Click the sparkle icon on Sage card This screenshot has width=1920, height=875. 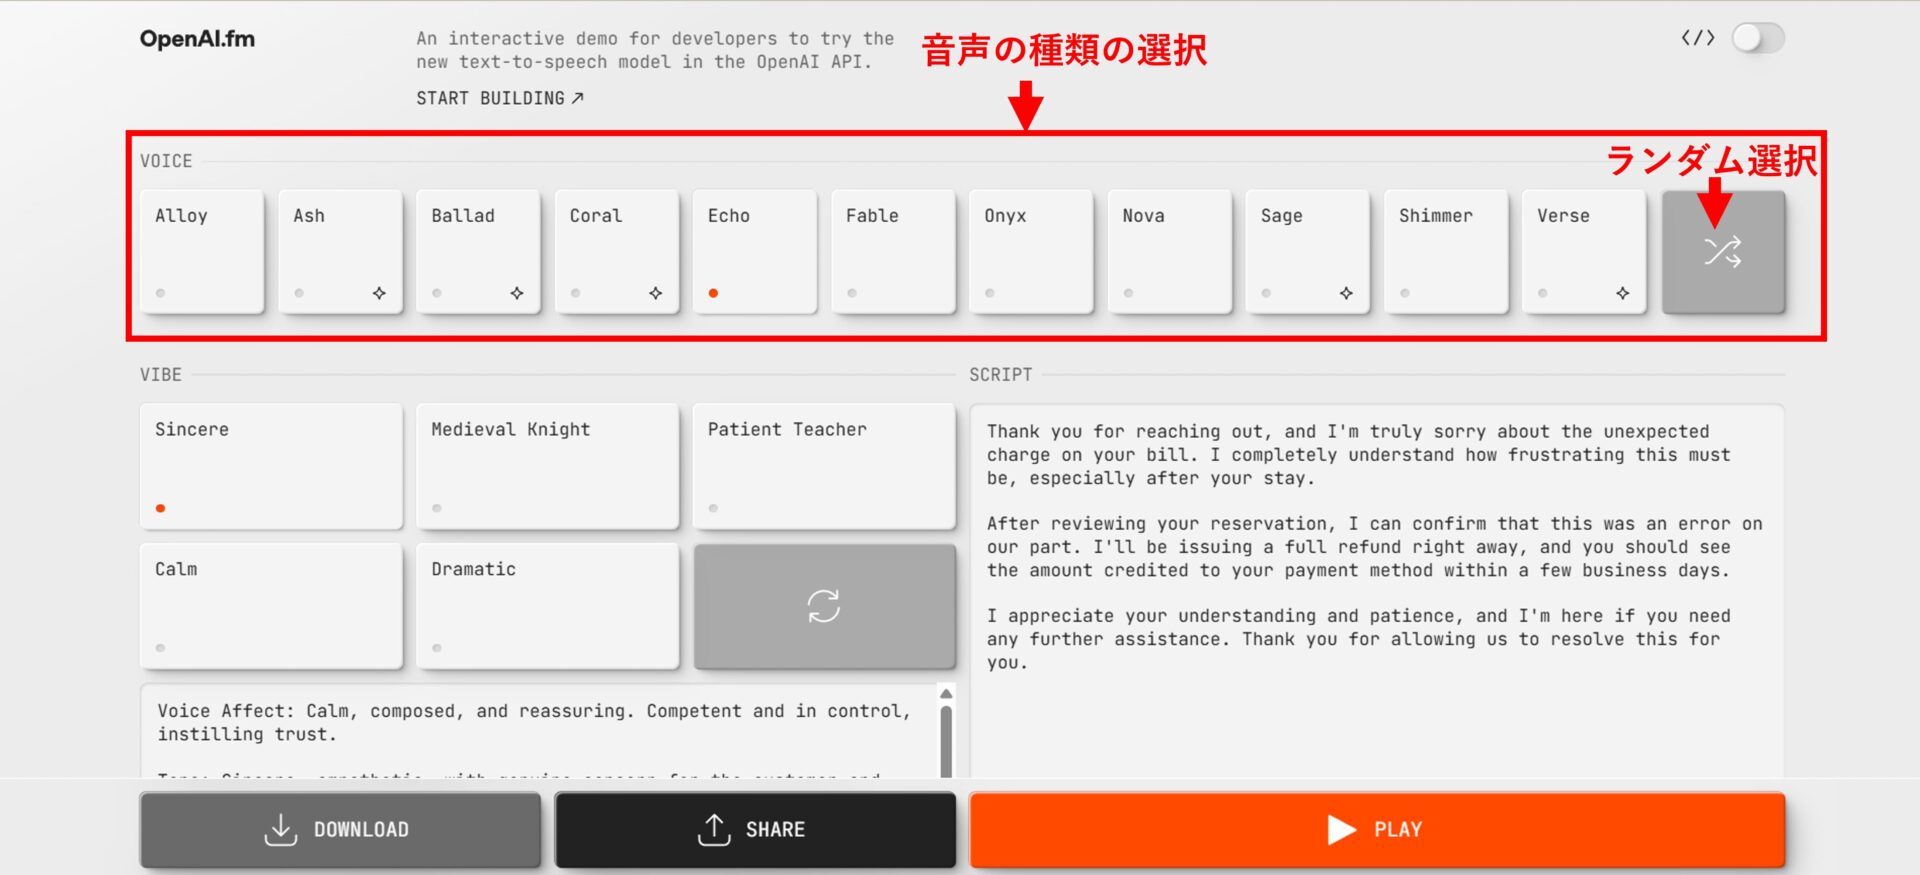tap(1346, 293)
